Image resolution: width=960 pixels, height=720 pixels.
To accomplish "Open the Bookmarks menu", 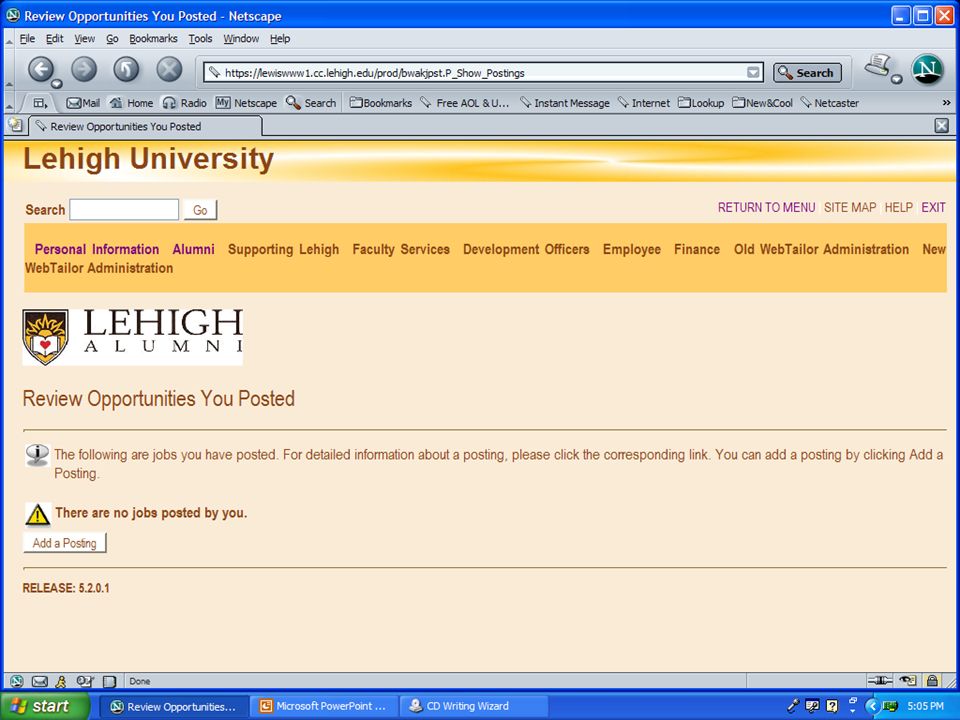I will click(x=153, y=39).
